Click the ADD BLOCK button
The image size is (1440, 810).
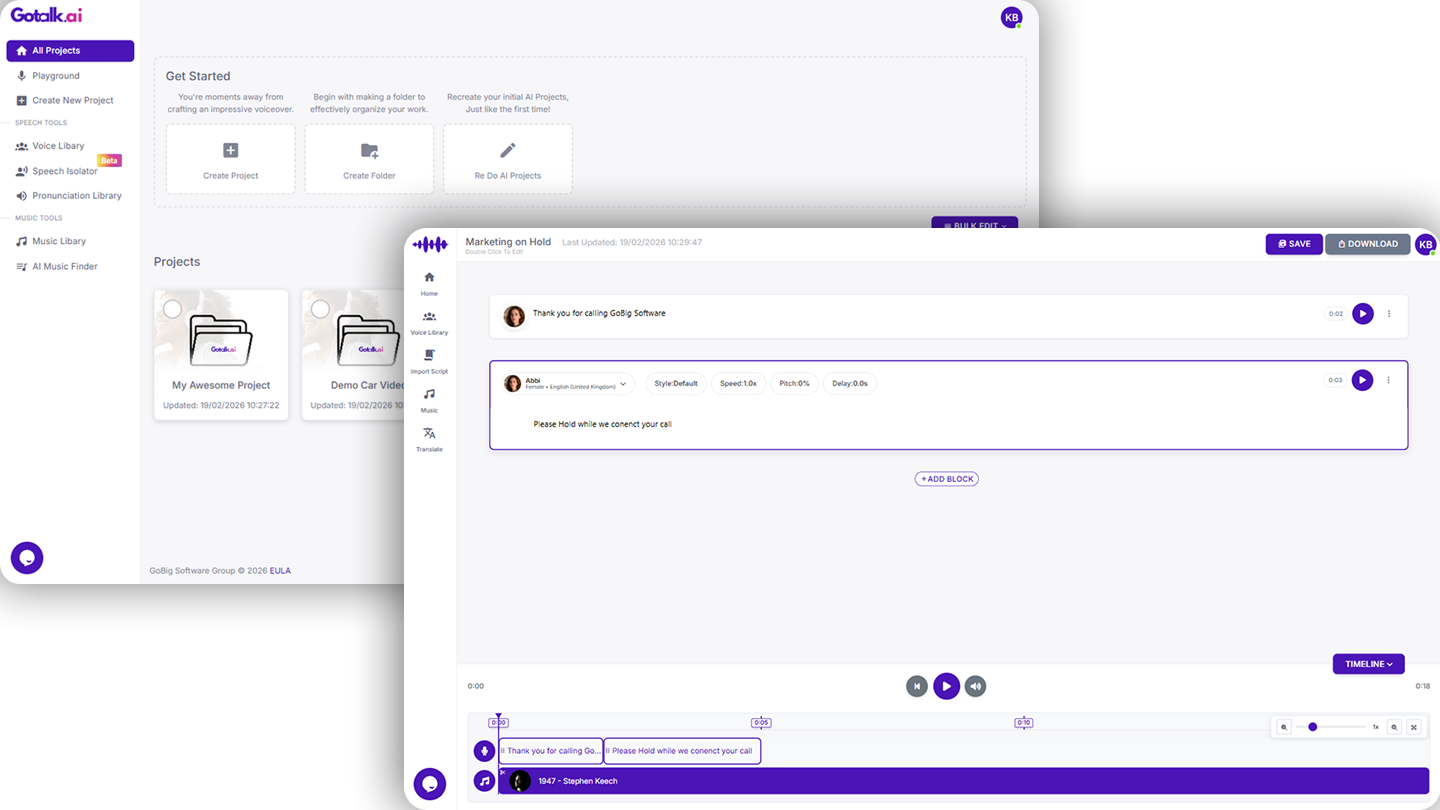click(946, 479)
